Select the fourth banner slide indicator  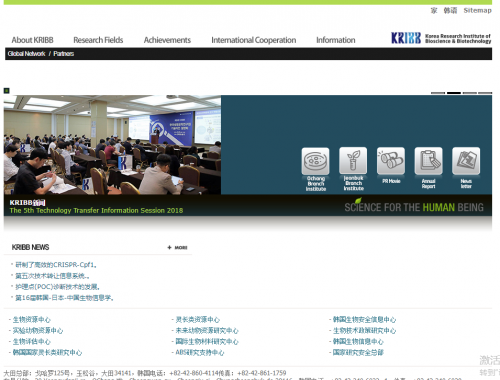(x=485, y=93)
